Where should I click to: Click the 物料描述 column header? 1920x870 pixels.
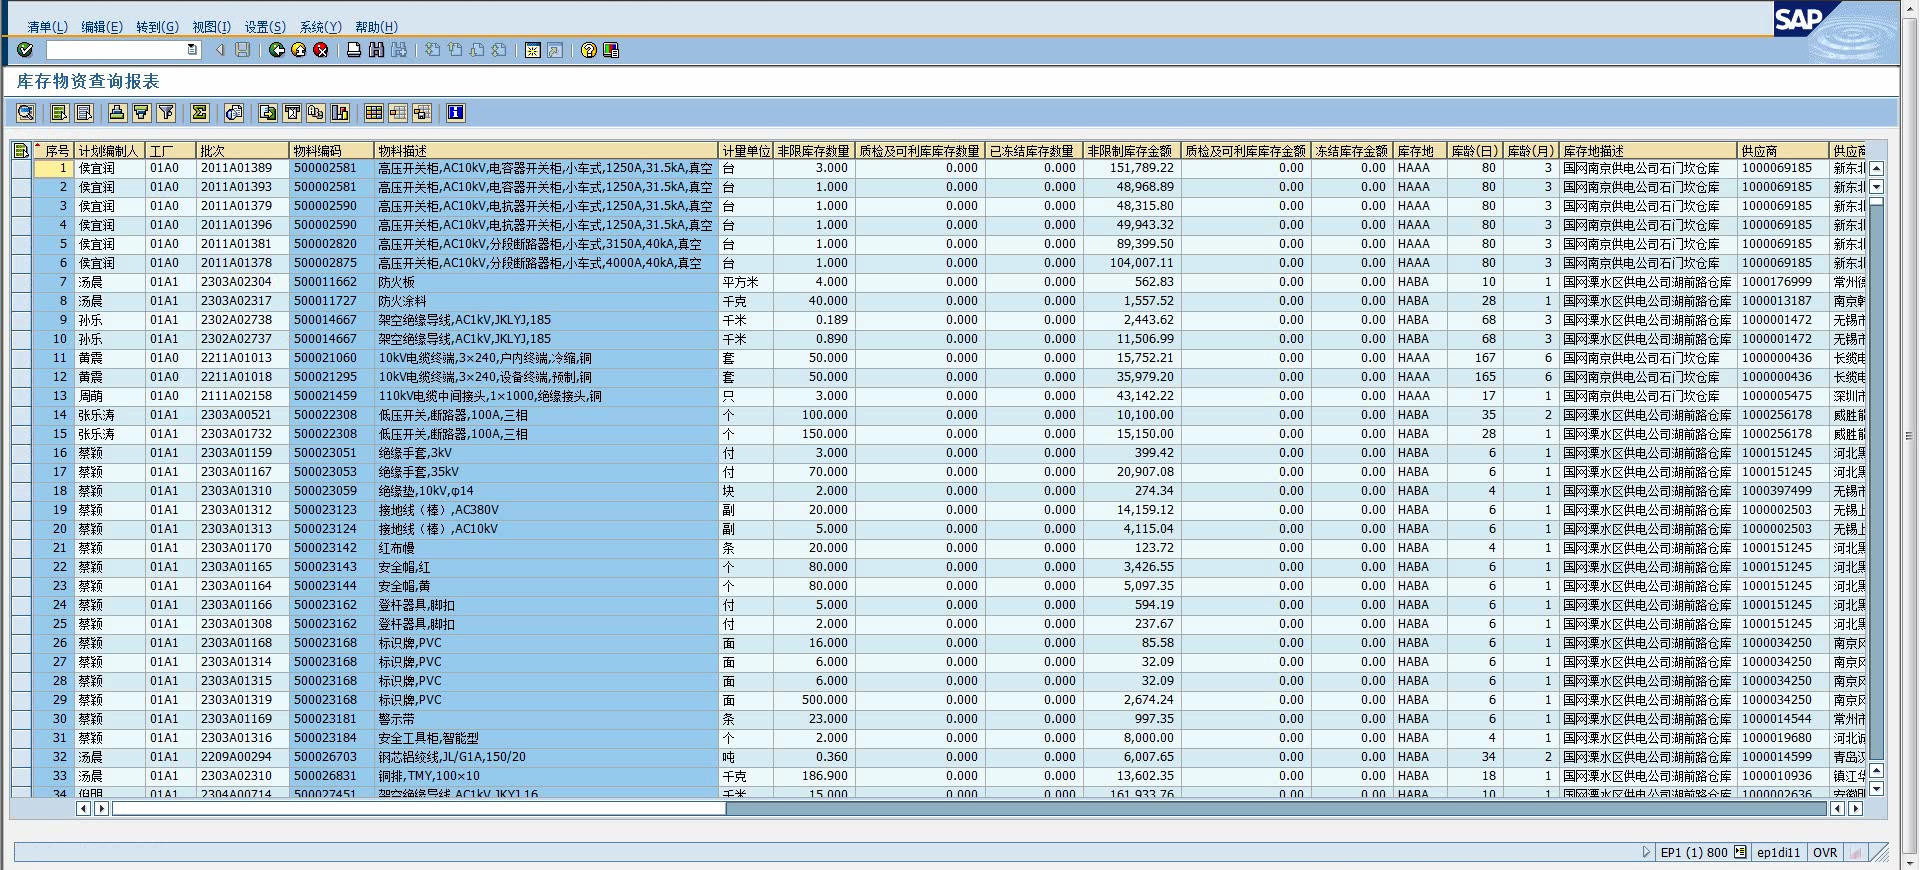pos(545,151)
